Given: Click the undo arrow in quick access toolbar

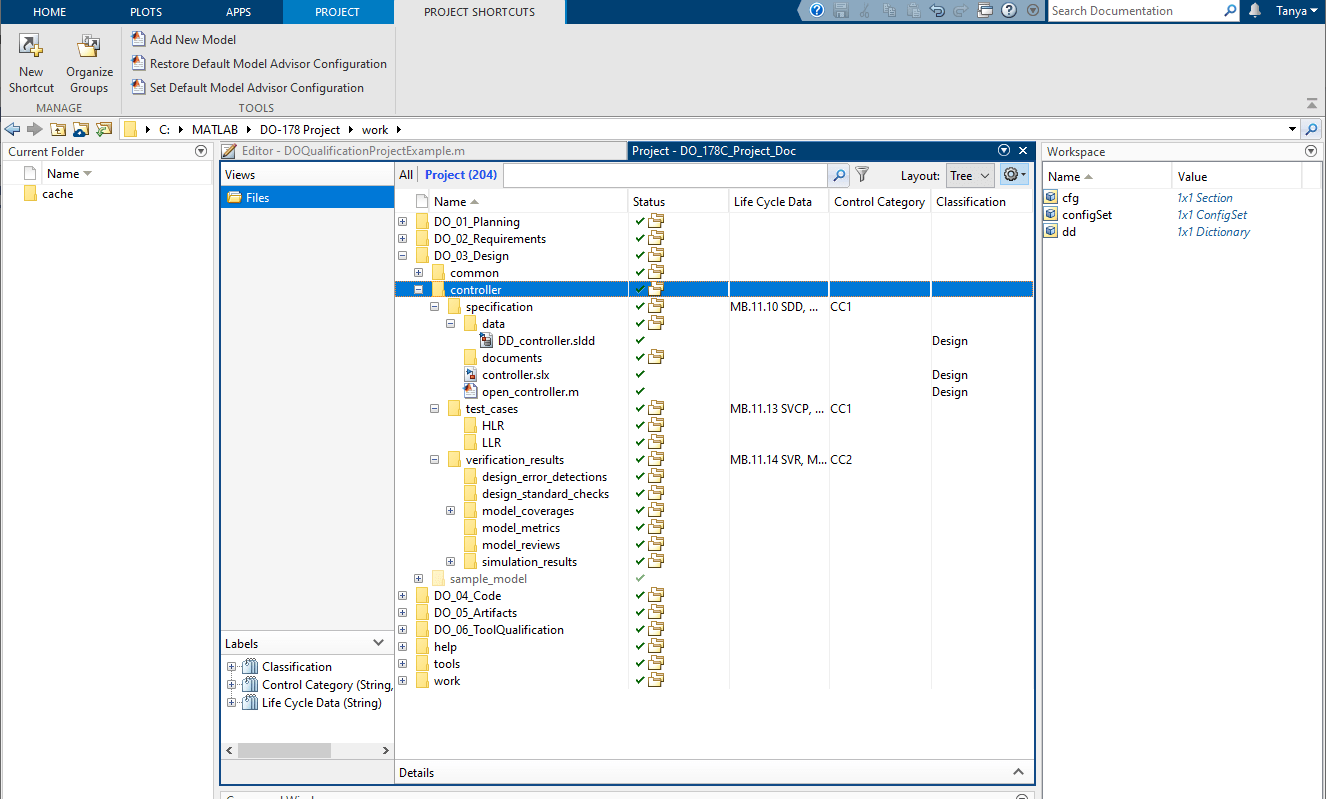Looking at the screenshot, I should point(939,11).
